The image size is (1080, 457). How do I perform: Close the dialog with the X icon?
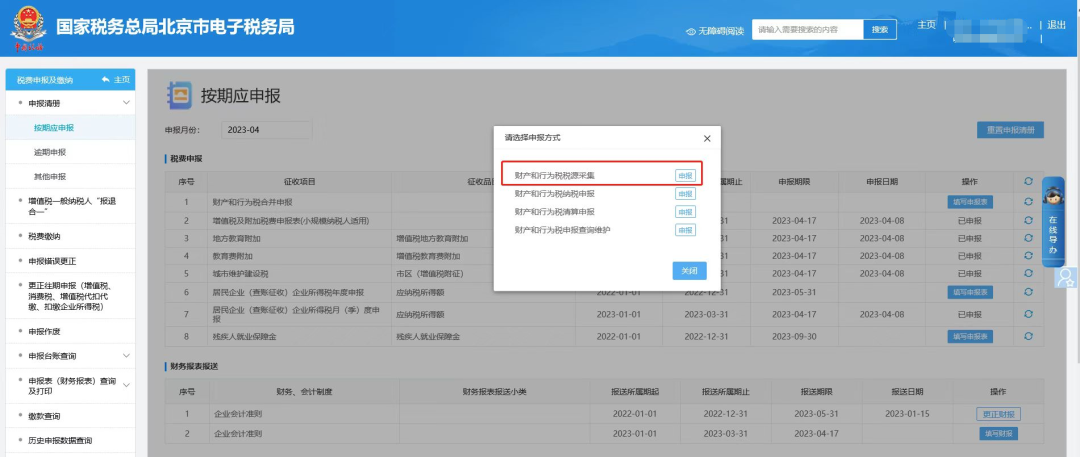(707, 138)
